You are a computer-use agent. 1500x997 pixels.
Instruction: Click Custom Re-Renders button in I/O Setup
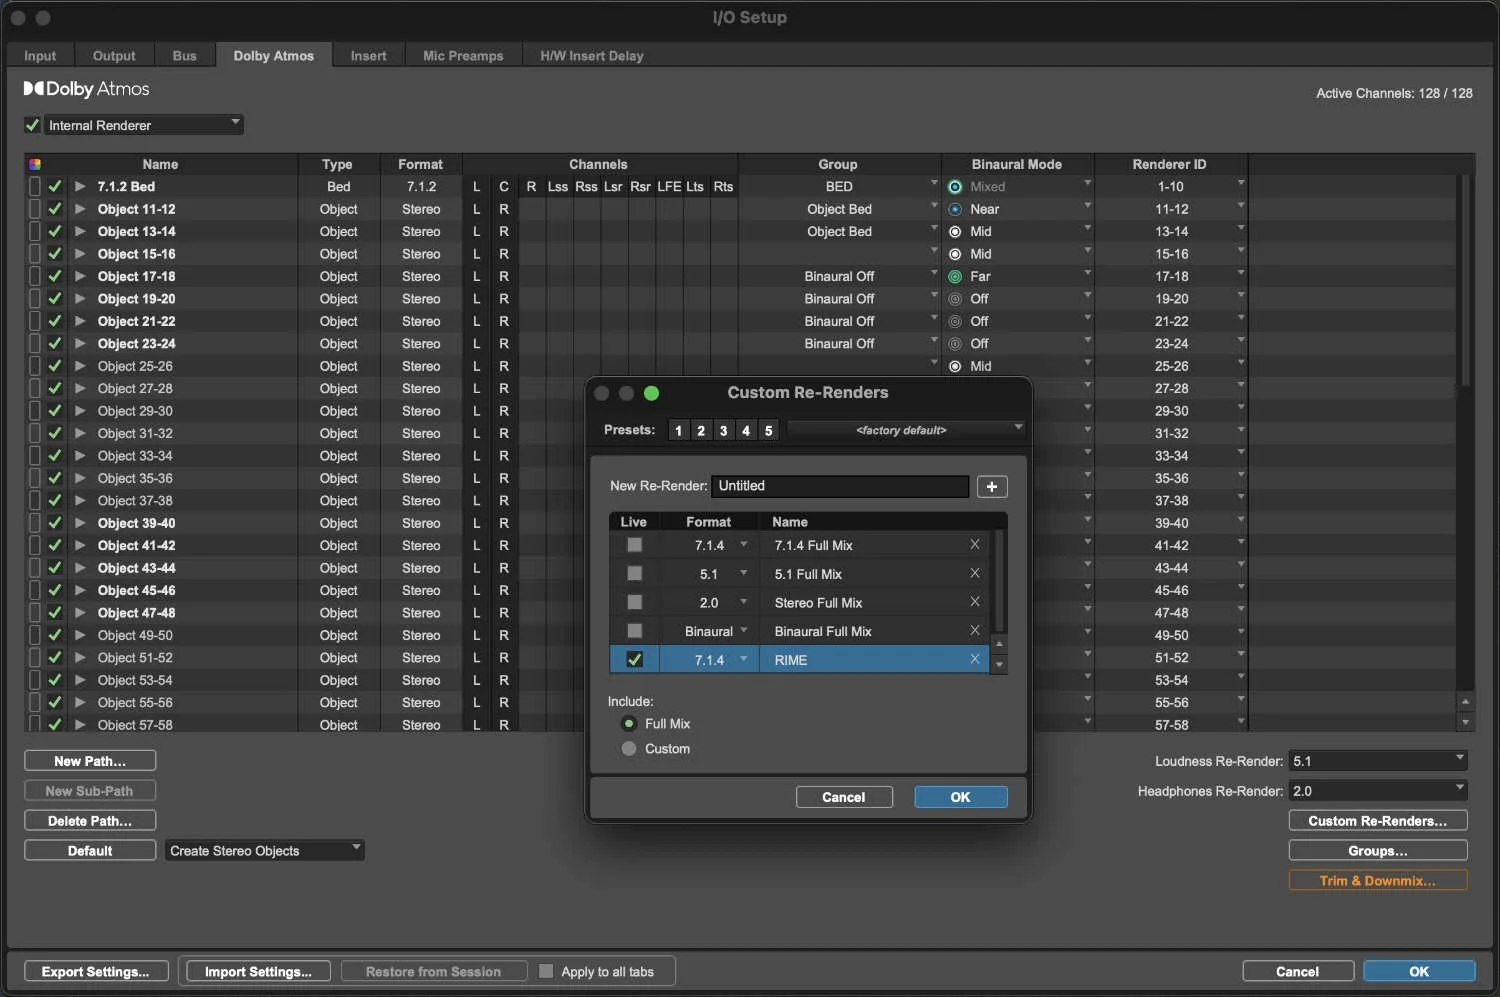[x=1378, y=821]
